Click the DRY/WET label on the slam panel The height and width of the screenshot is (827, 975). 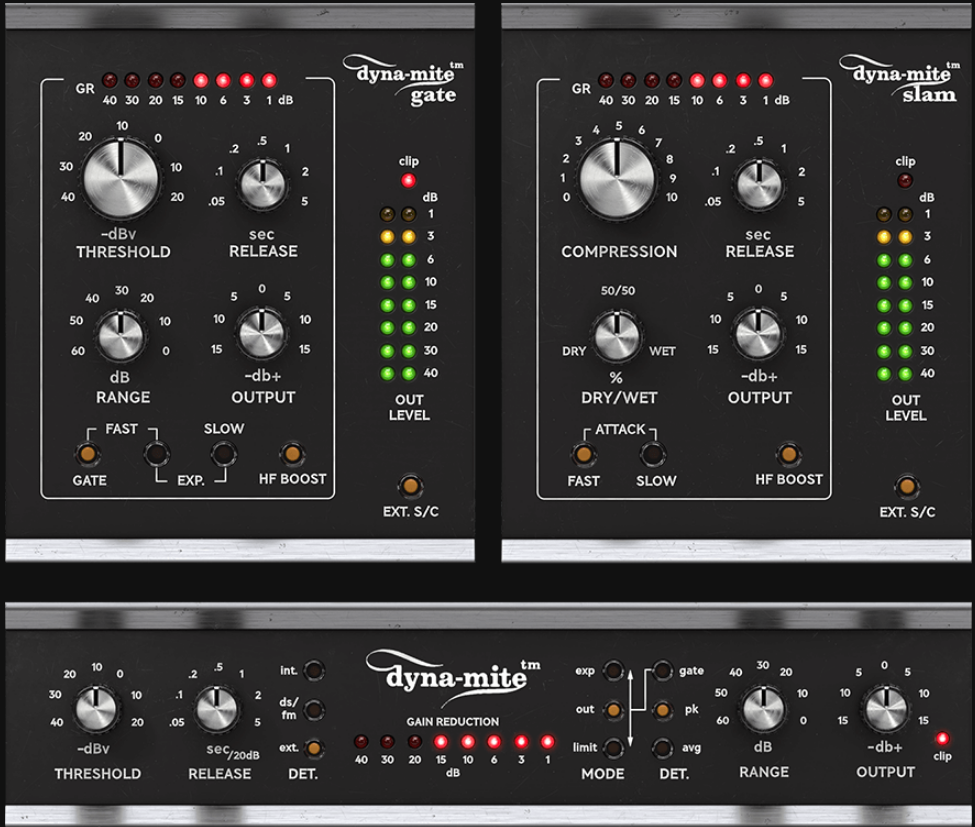(619, 398)
